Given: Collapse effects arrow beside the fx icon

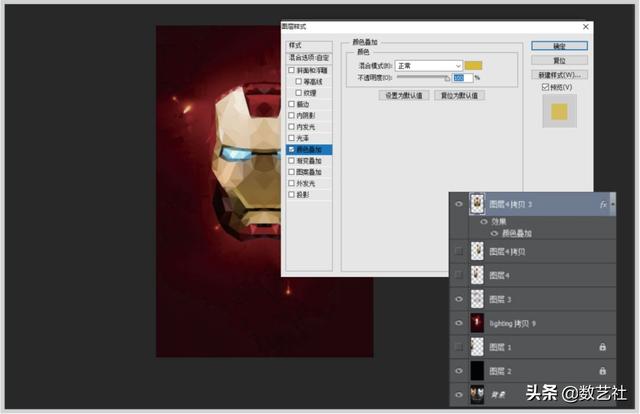Looking at the screenshot, I should tap(612, 204).
